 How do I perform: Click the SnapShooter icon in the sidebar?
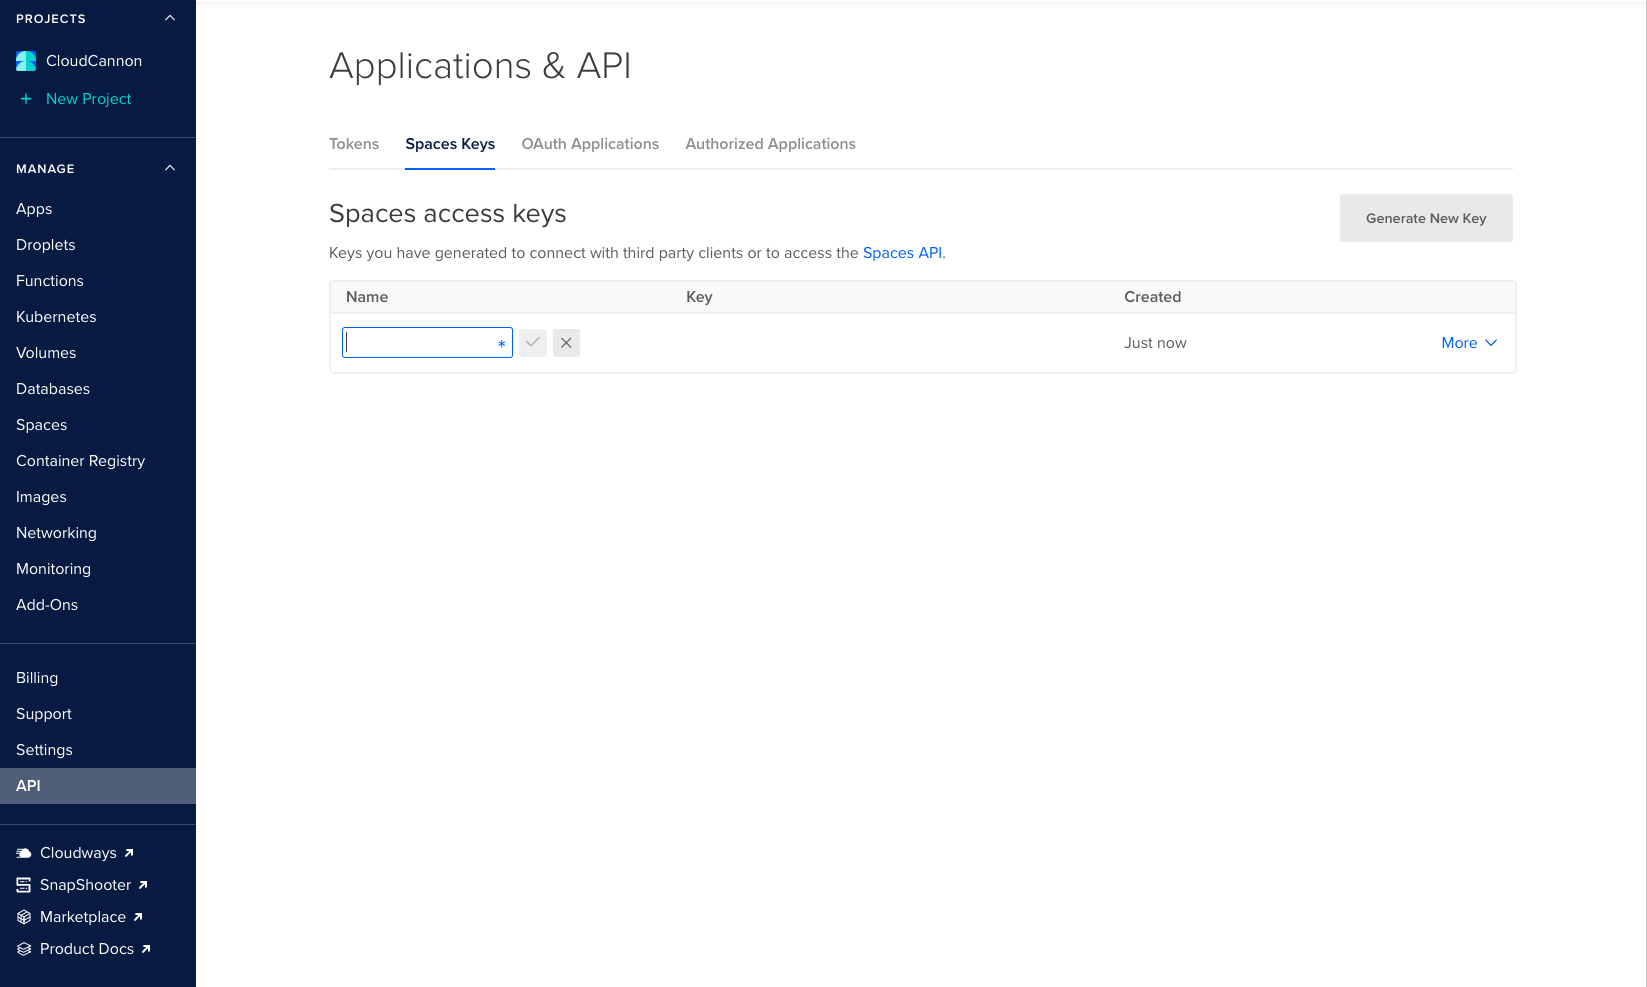pyautogui.click(x=22, y=884)
